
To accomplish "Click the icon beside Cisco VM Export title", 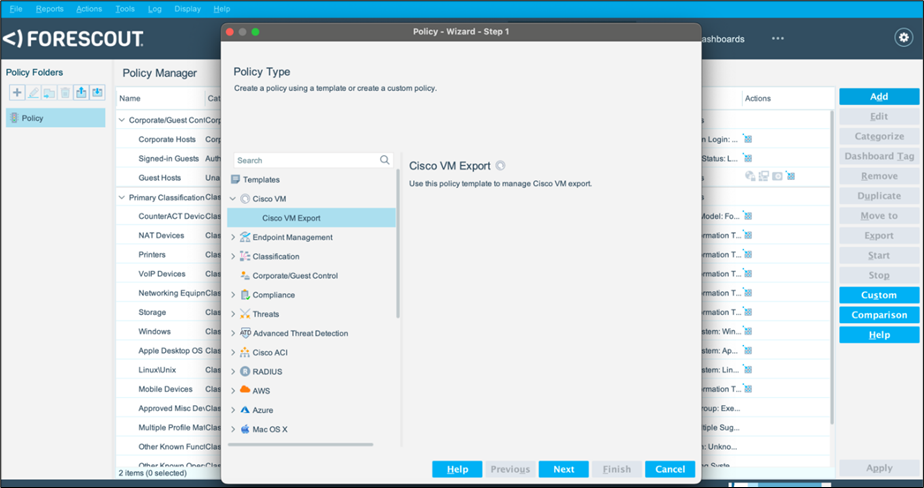I will [500, 166].
